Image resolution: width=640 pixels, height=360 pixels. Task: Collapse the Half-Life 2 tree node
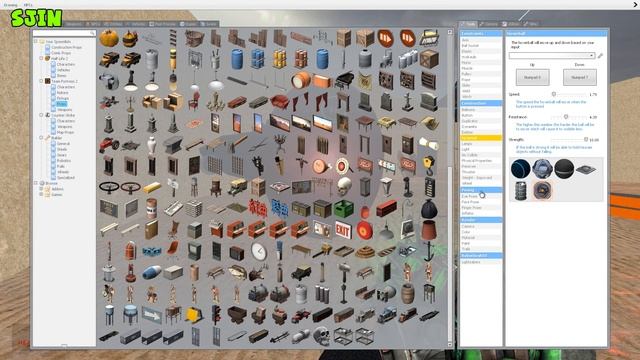[x=41, y=58]
